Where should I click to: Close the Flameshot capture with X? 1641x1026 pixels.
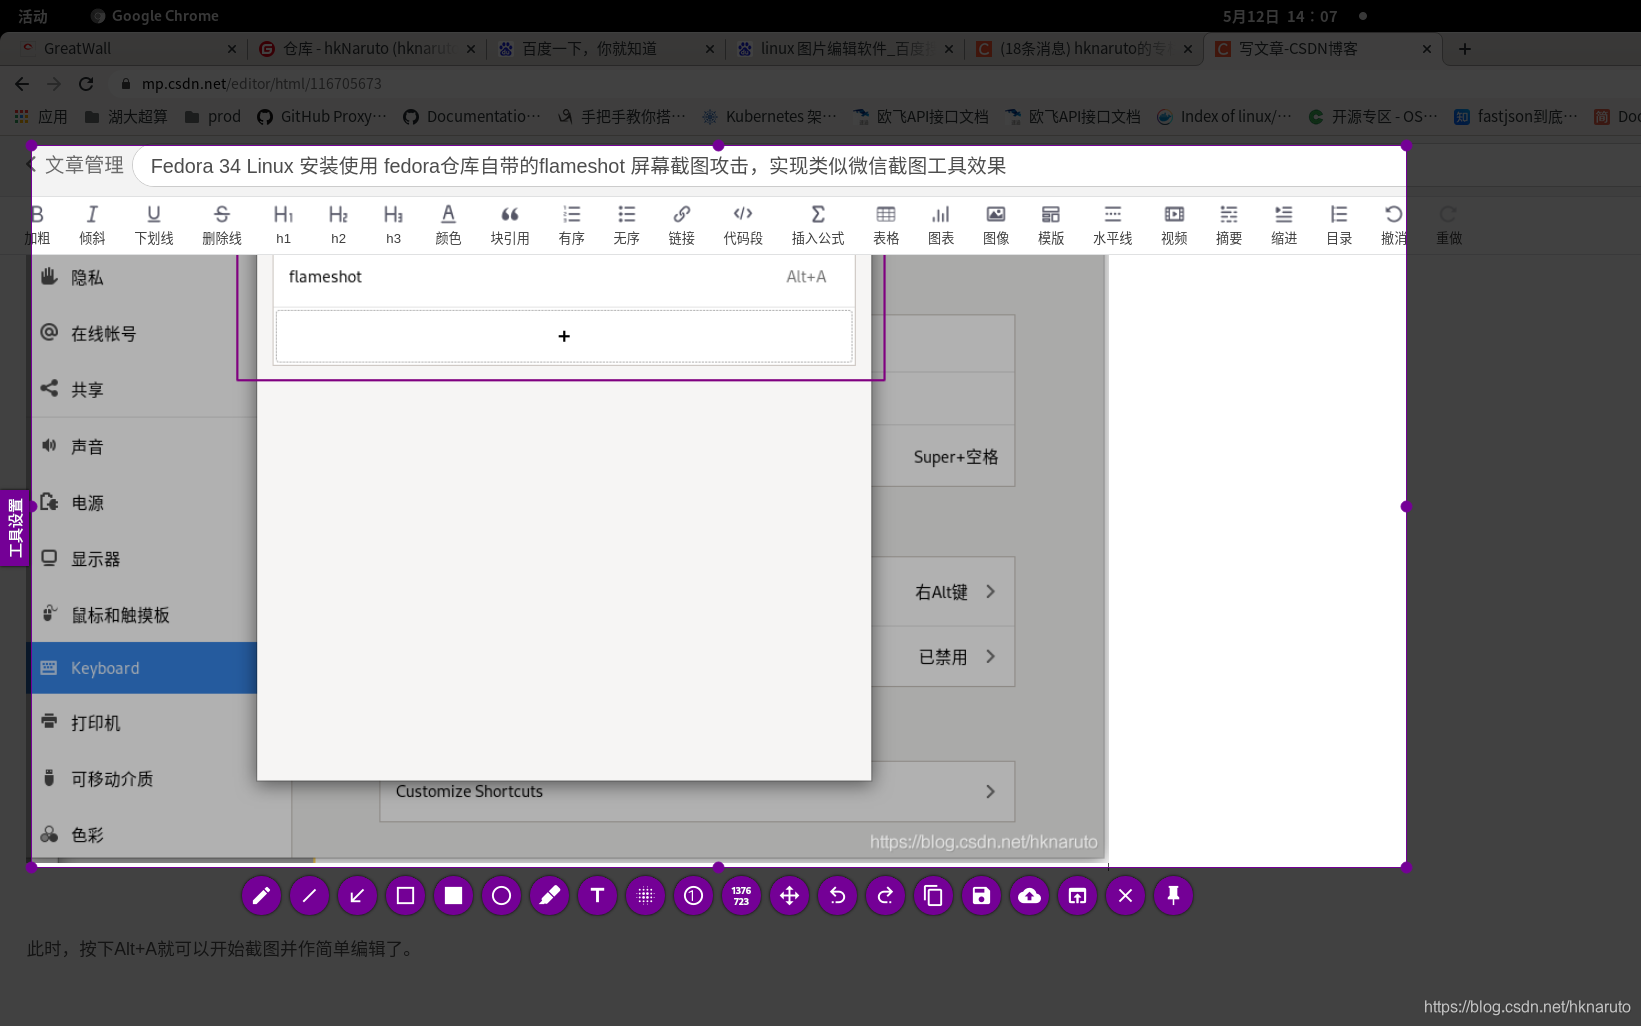1125,896
